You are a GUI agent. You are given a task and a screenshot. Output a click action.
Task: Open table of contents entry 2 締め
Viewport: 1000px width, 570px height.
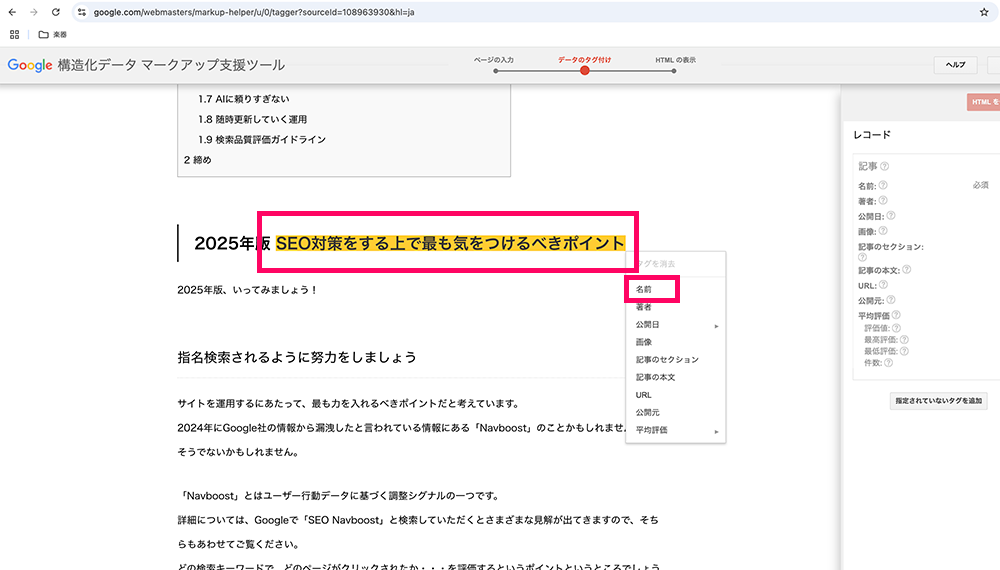click(x=198, y=160)
